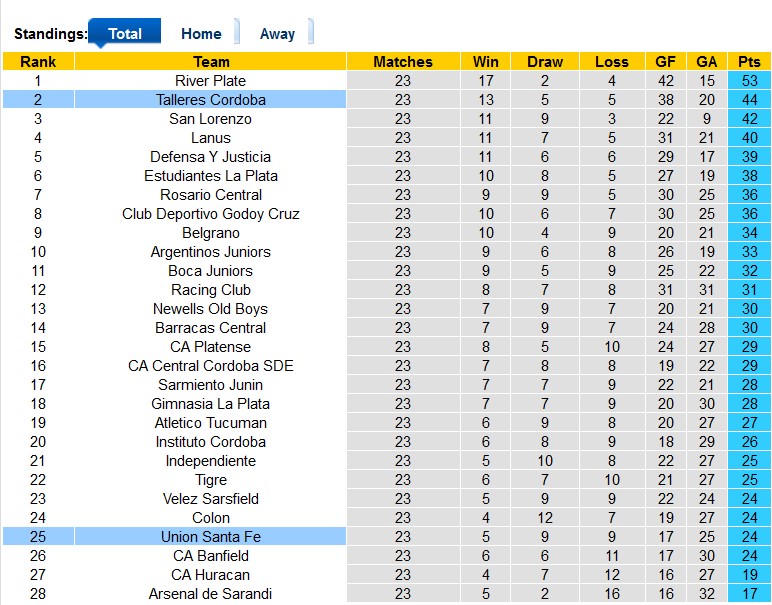Open the Home standings tab
The image size is (772, 605).
click(x=201, y=33)
